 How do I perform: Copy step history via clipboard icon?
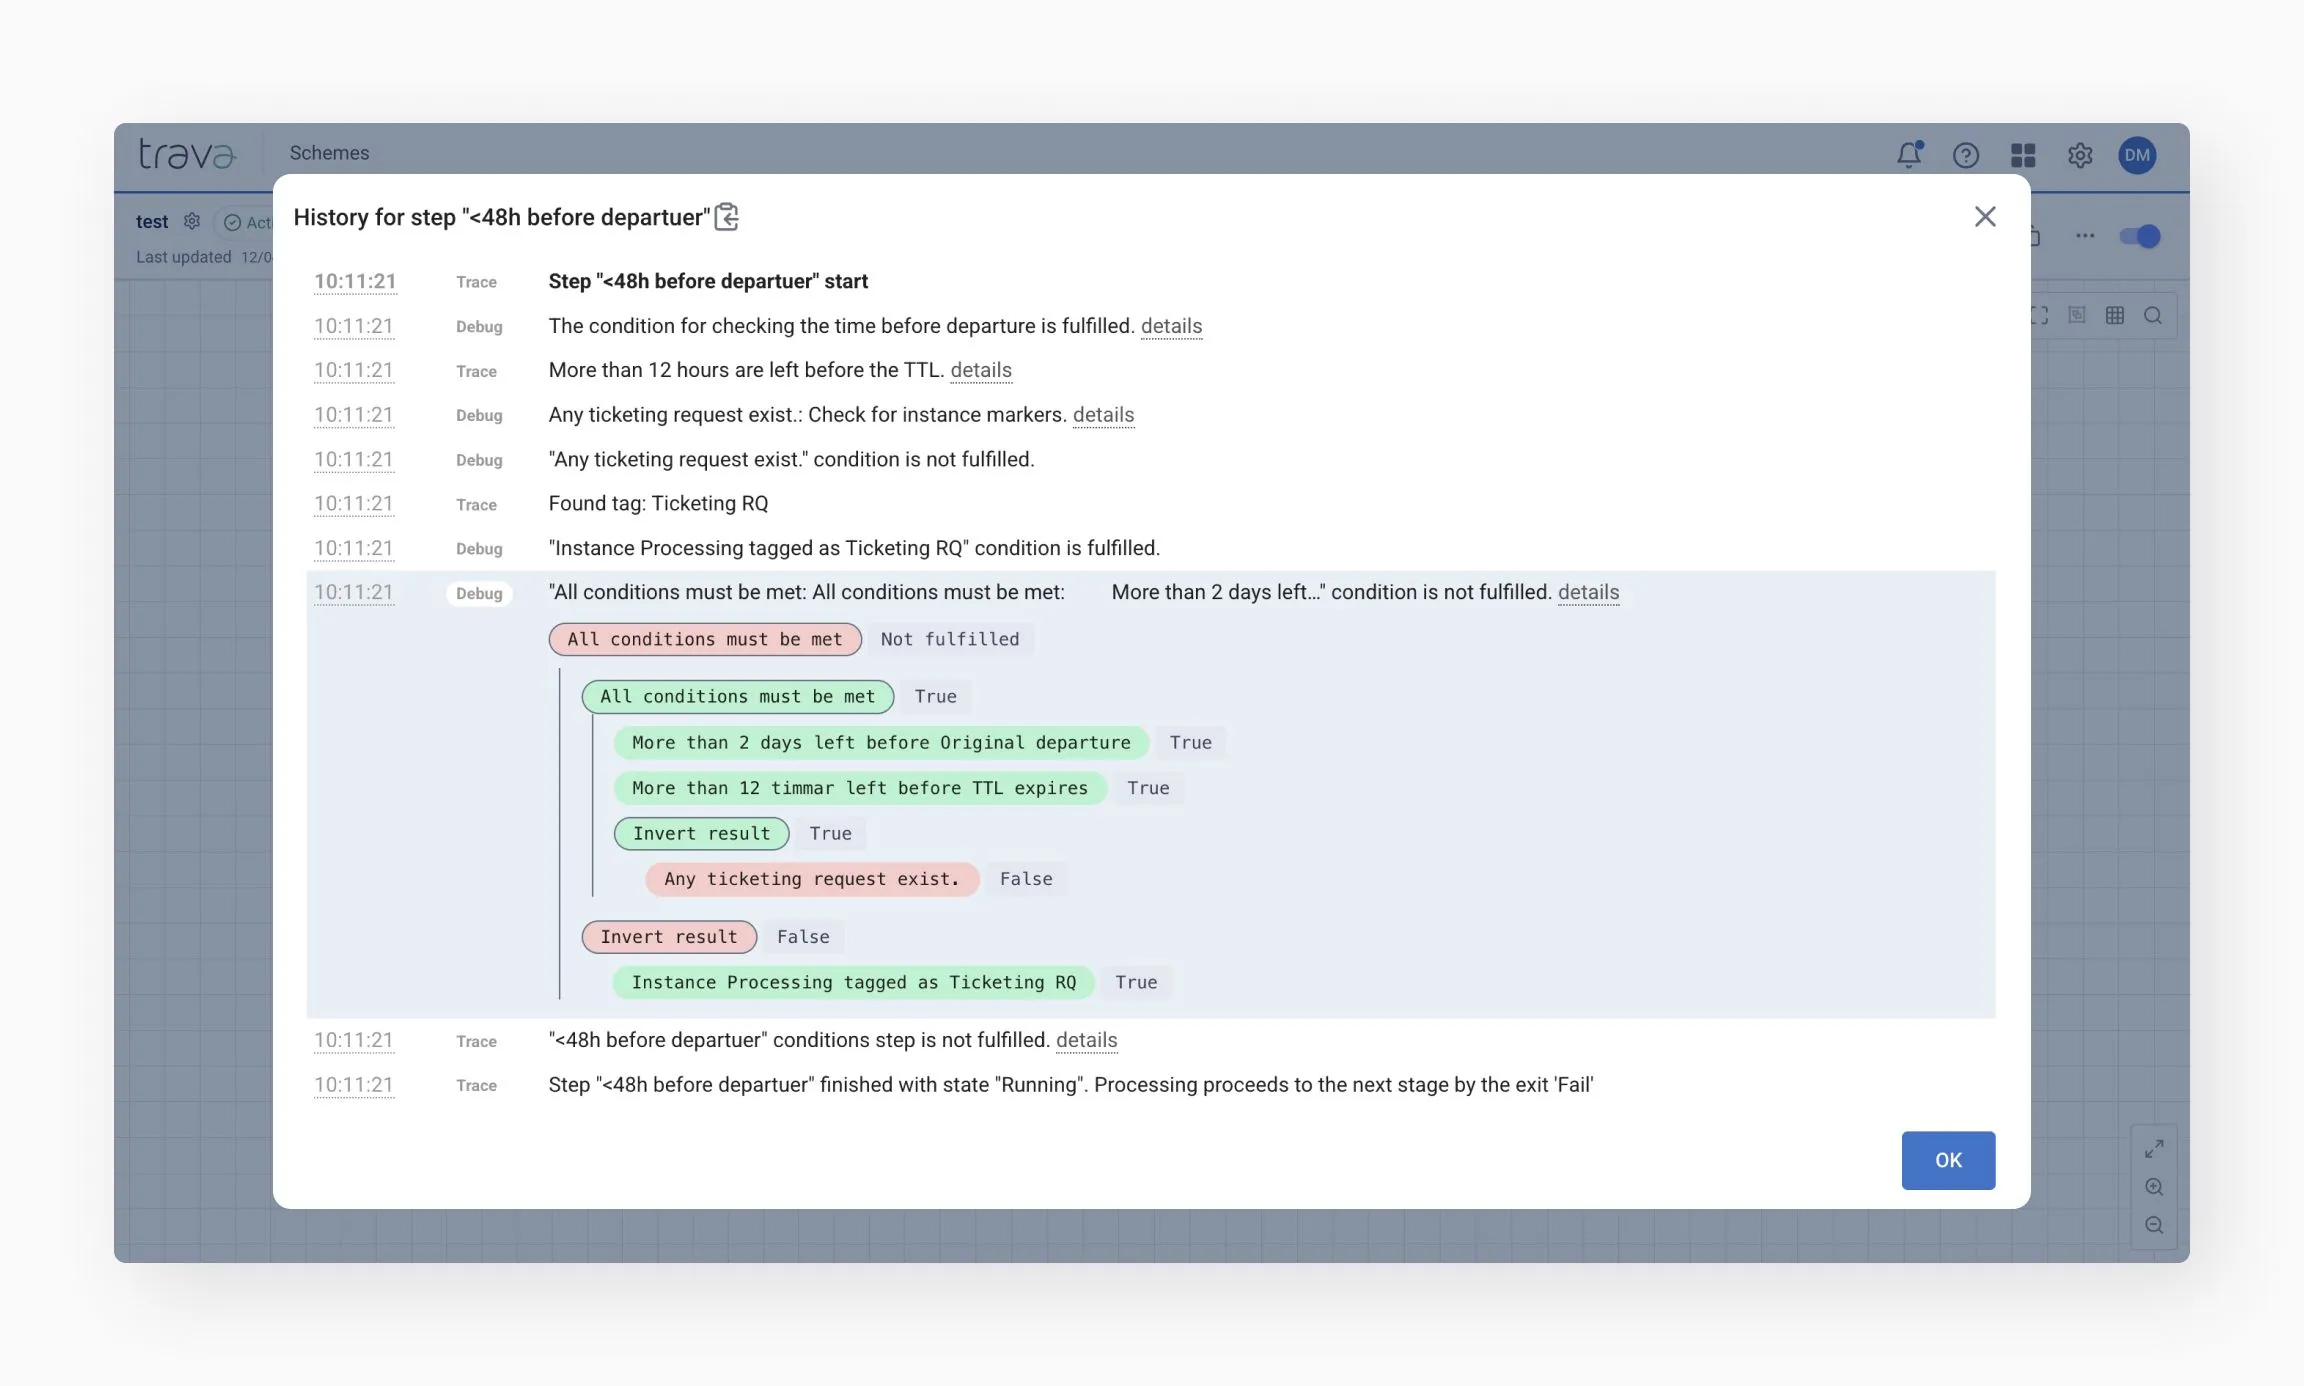tap(727, 217)
